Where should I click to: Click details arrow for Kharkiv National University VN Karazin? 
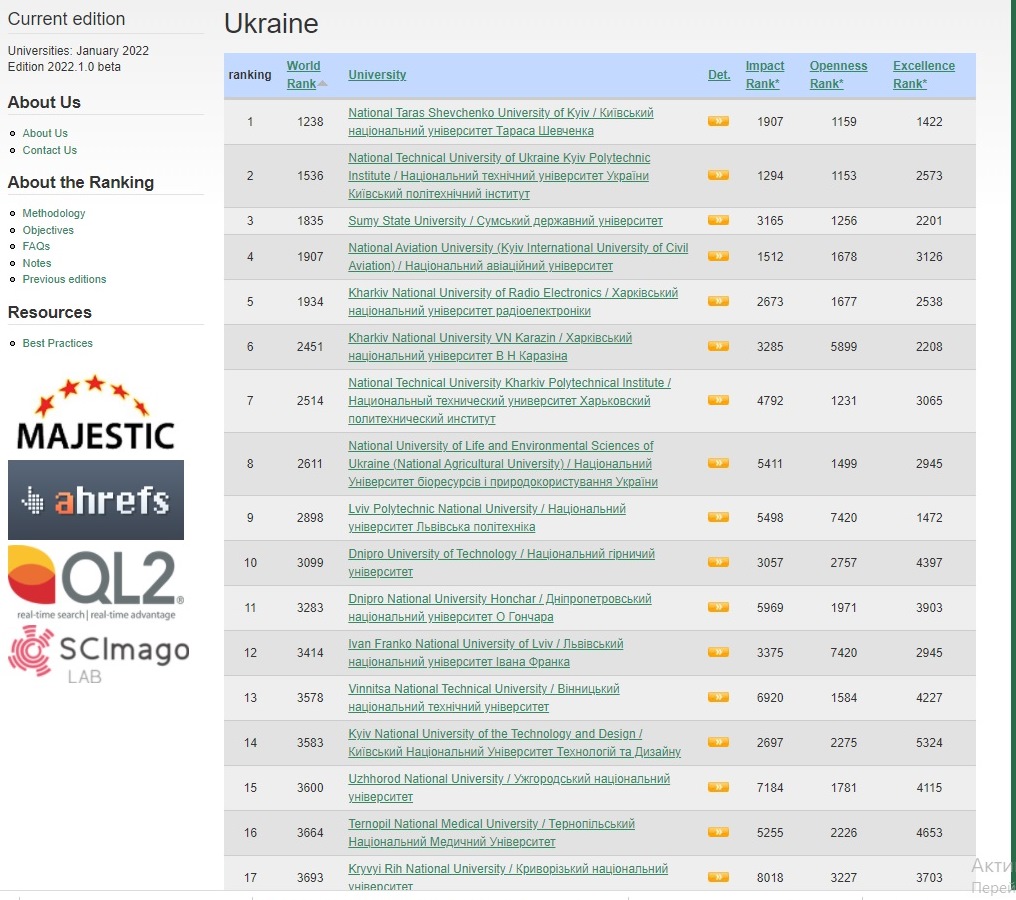point(718,346)
